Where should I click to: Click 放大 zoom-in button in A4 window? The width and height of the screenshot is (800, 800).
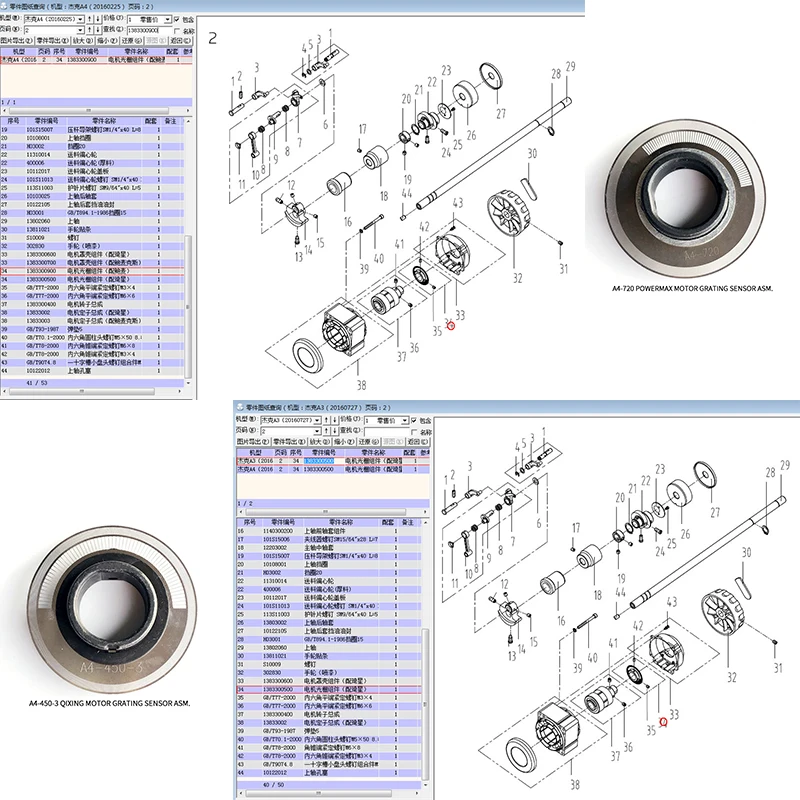point(83,40)
